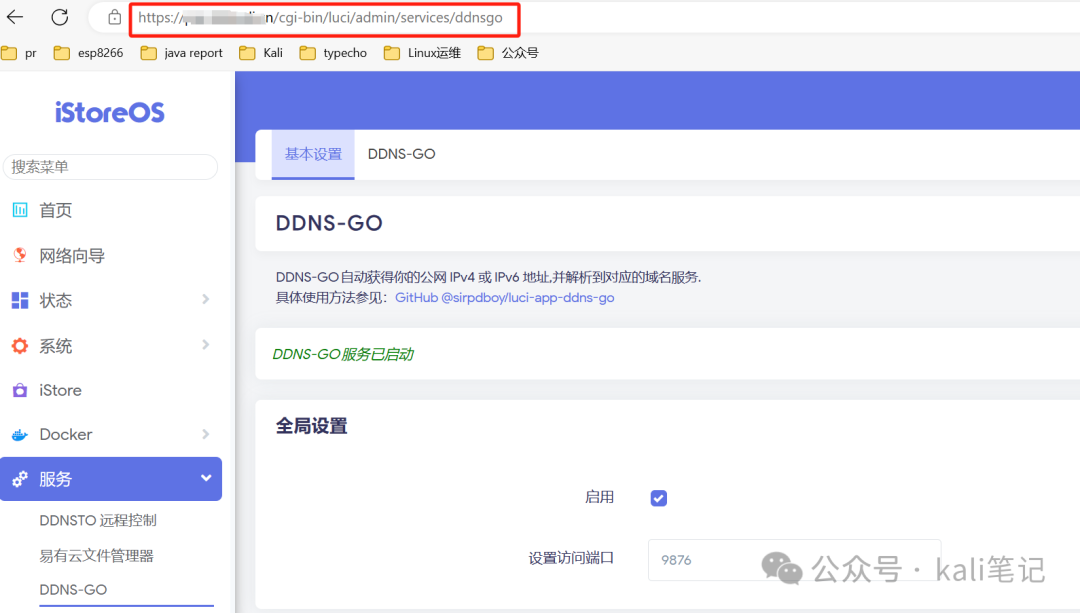This screenshot has width=1080, height=613.
Task: Click the browser back arrow
Action: coord(15,17)
